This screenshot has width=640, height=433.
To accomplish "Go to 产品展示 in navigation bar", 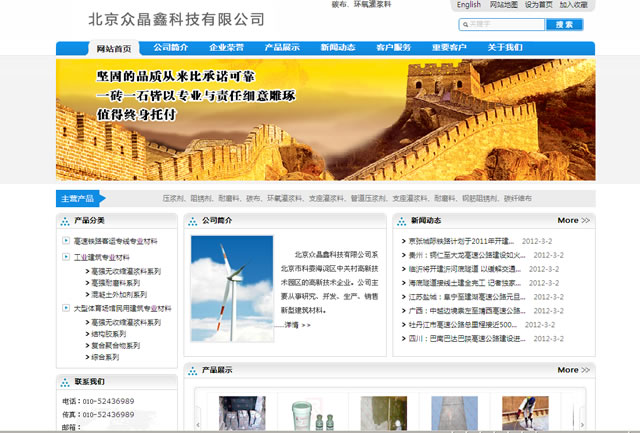I will tap(281, 48).
